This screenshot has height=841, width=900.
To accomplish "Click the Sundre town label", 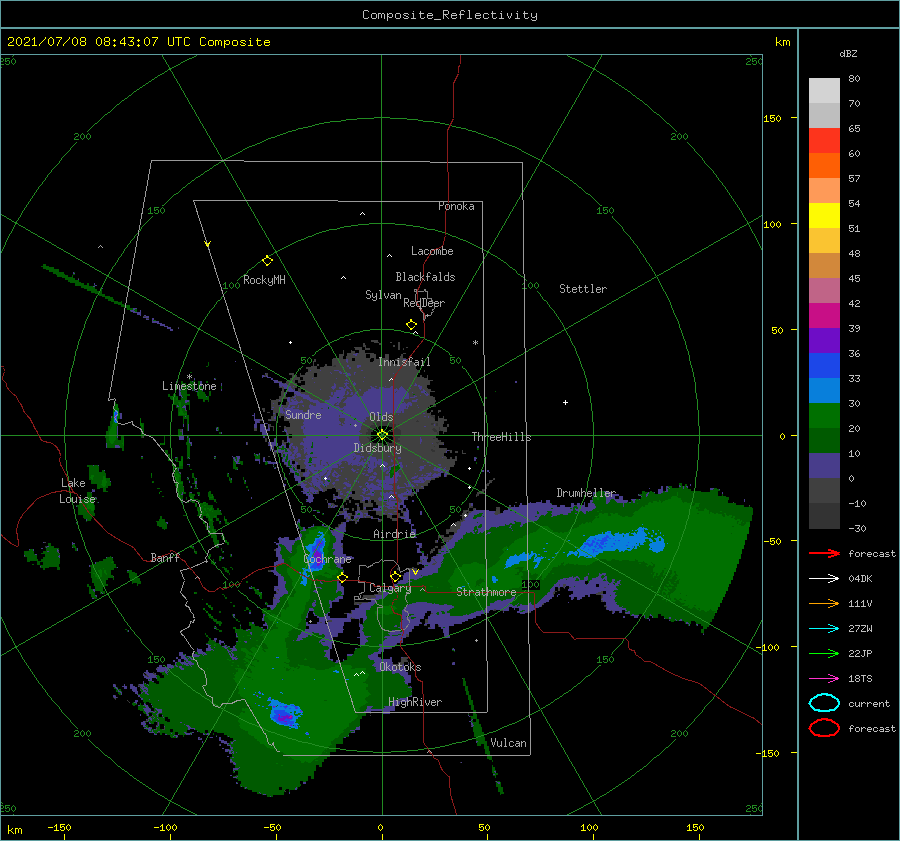I will pyautogui.click(x=303, y=415).
